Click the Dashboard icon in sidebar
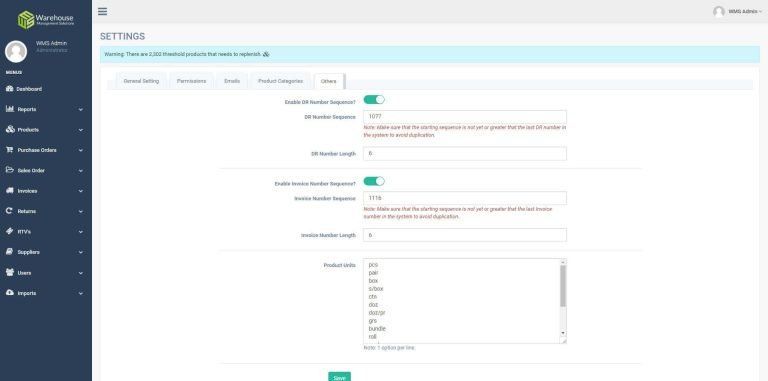Image resolution: width=768 pixels, height=381 pixels. (x=9, y=89)
